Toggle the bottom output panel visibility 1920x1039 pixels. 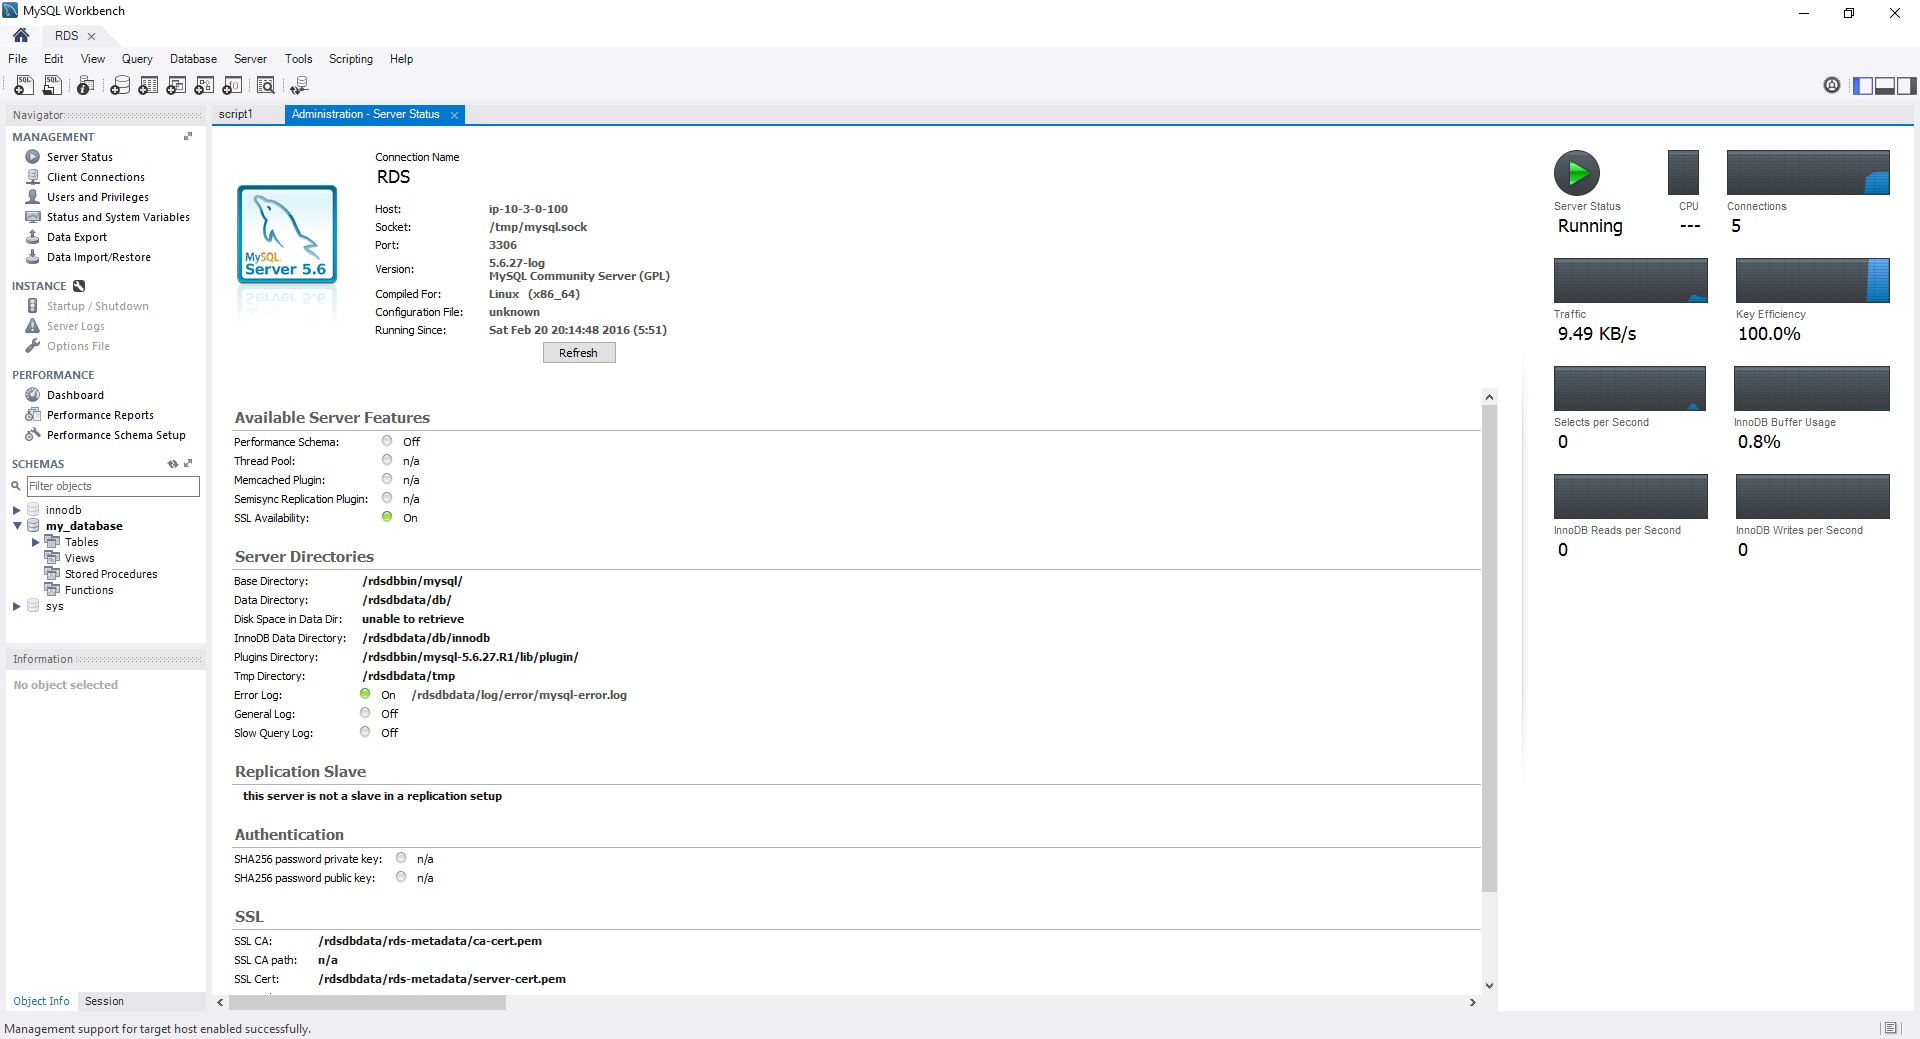[1885, 86]
